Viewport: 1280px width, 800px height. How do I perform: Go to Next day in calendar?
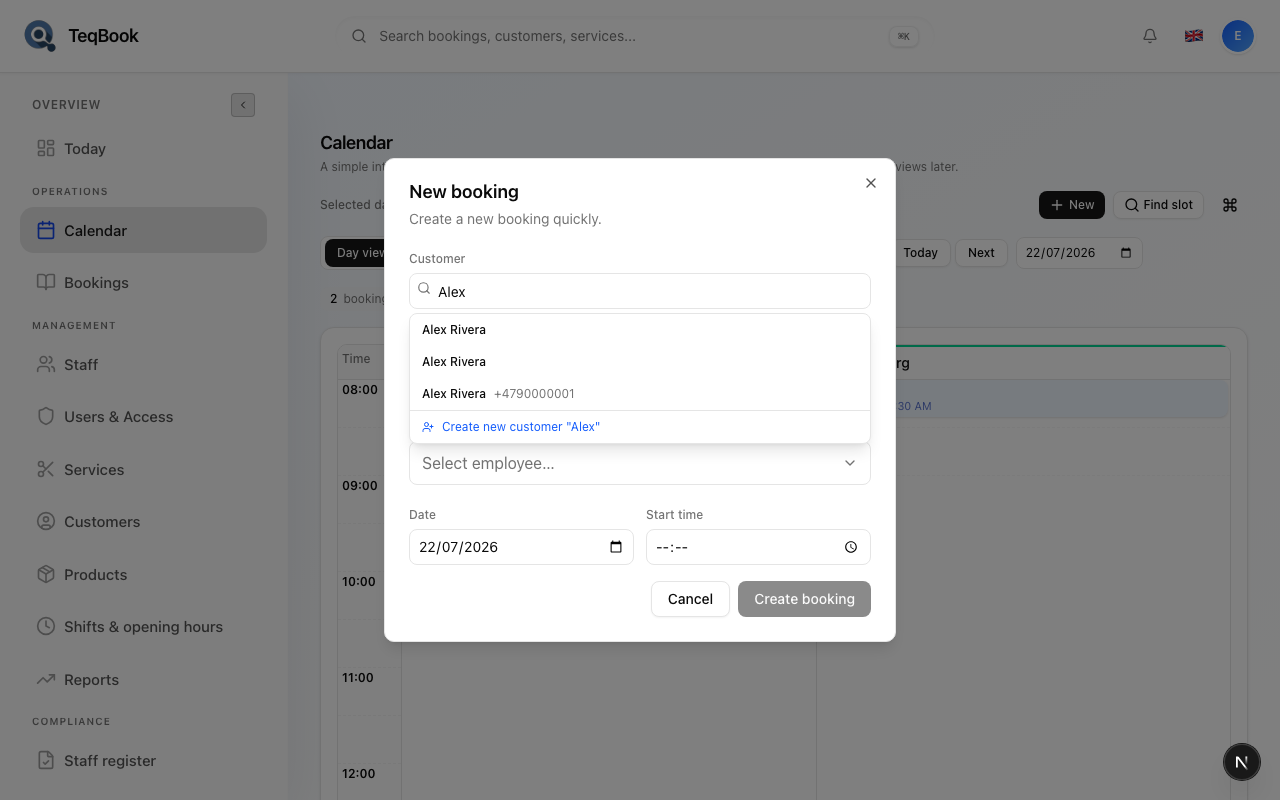(x=981, y=253)
